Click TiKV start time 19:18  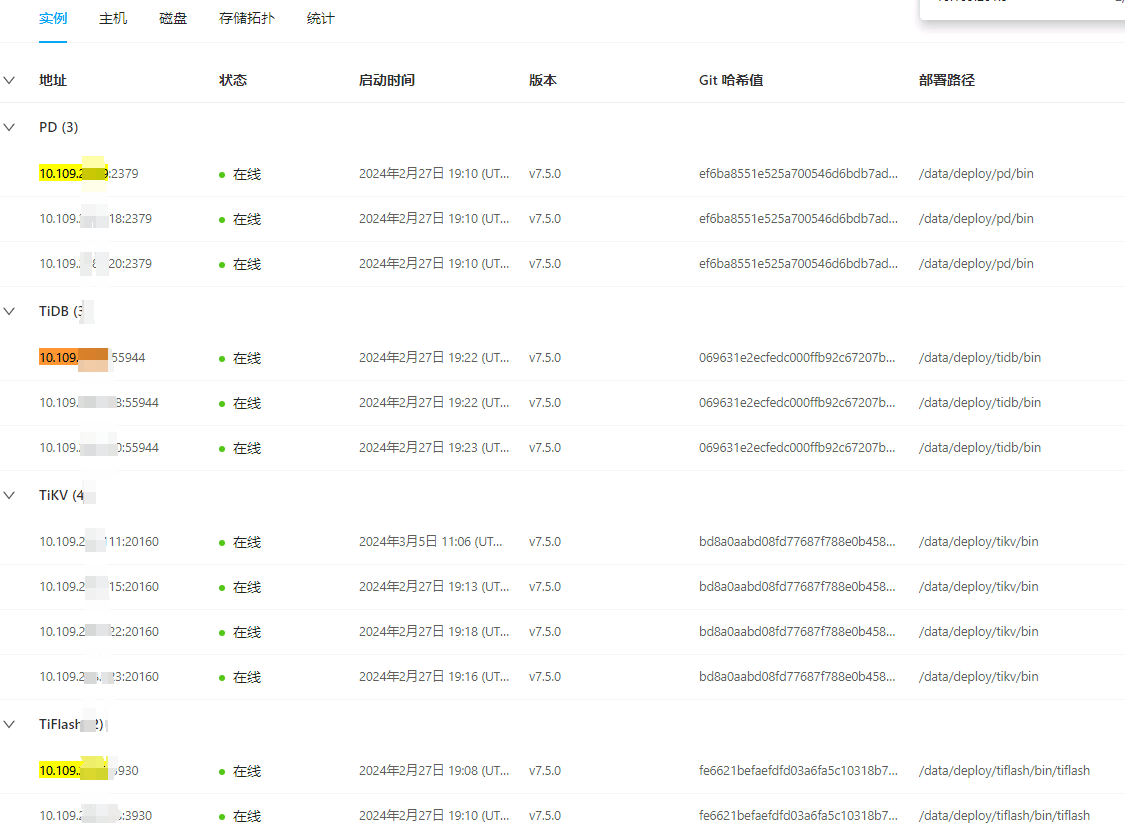click(x=434, y=632)
